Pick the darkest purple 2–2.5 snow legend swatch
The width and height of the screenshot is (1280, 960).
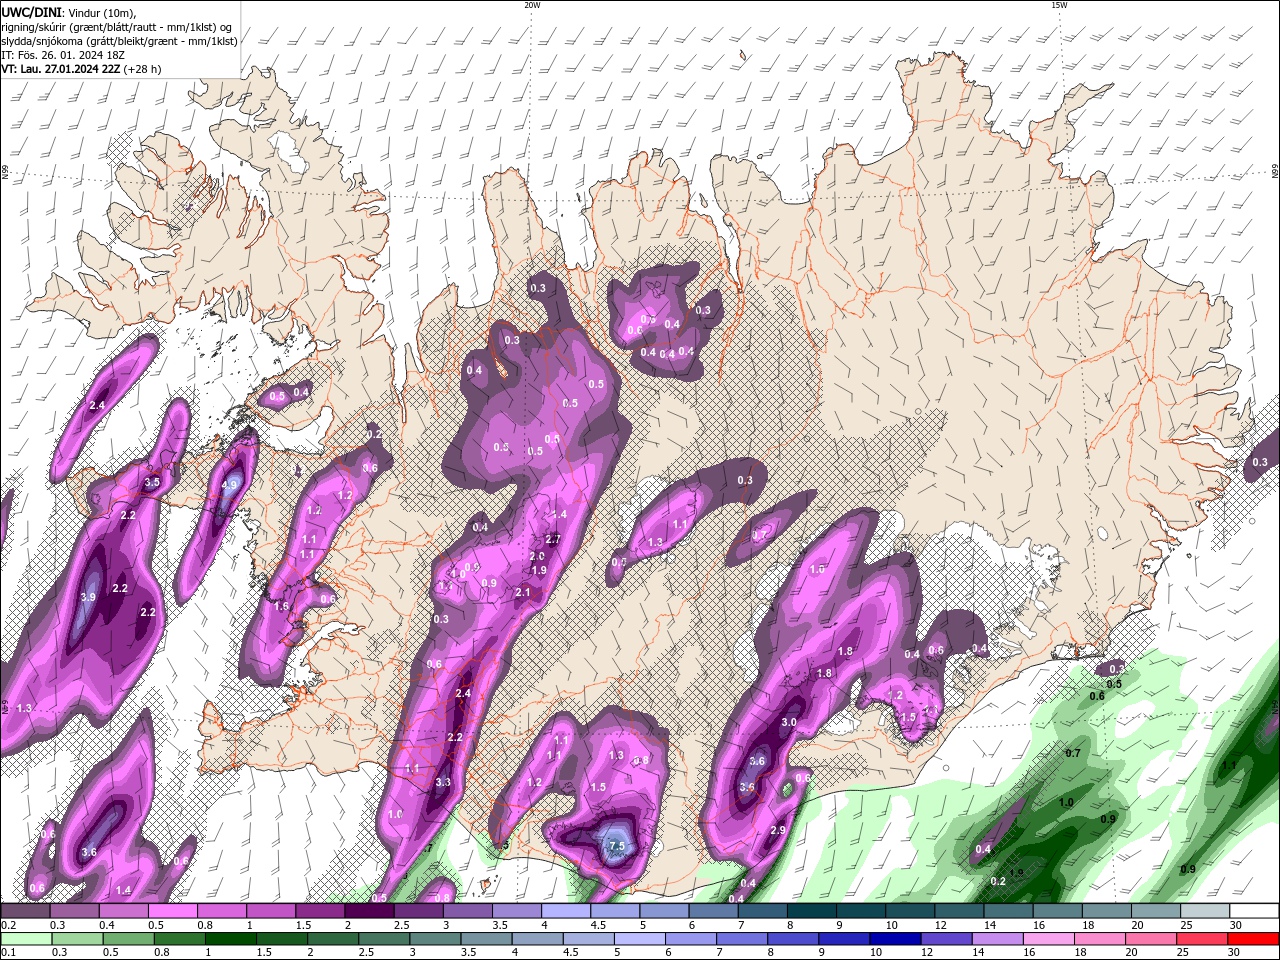coord(368,911)
